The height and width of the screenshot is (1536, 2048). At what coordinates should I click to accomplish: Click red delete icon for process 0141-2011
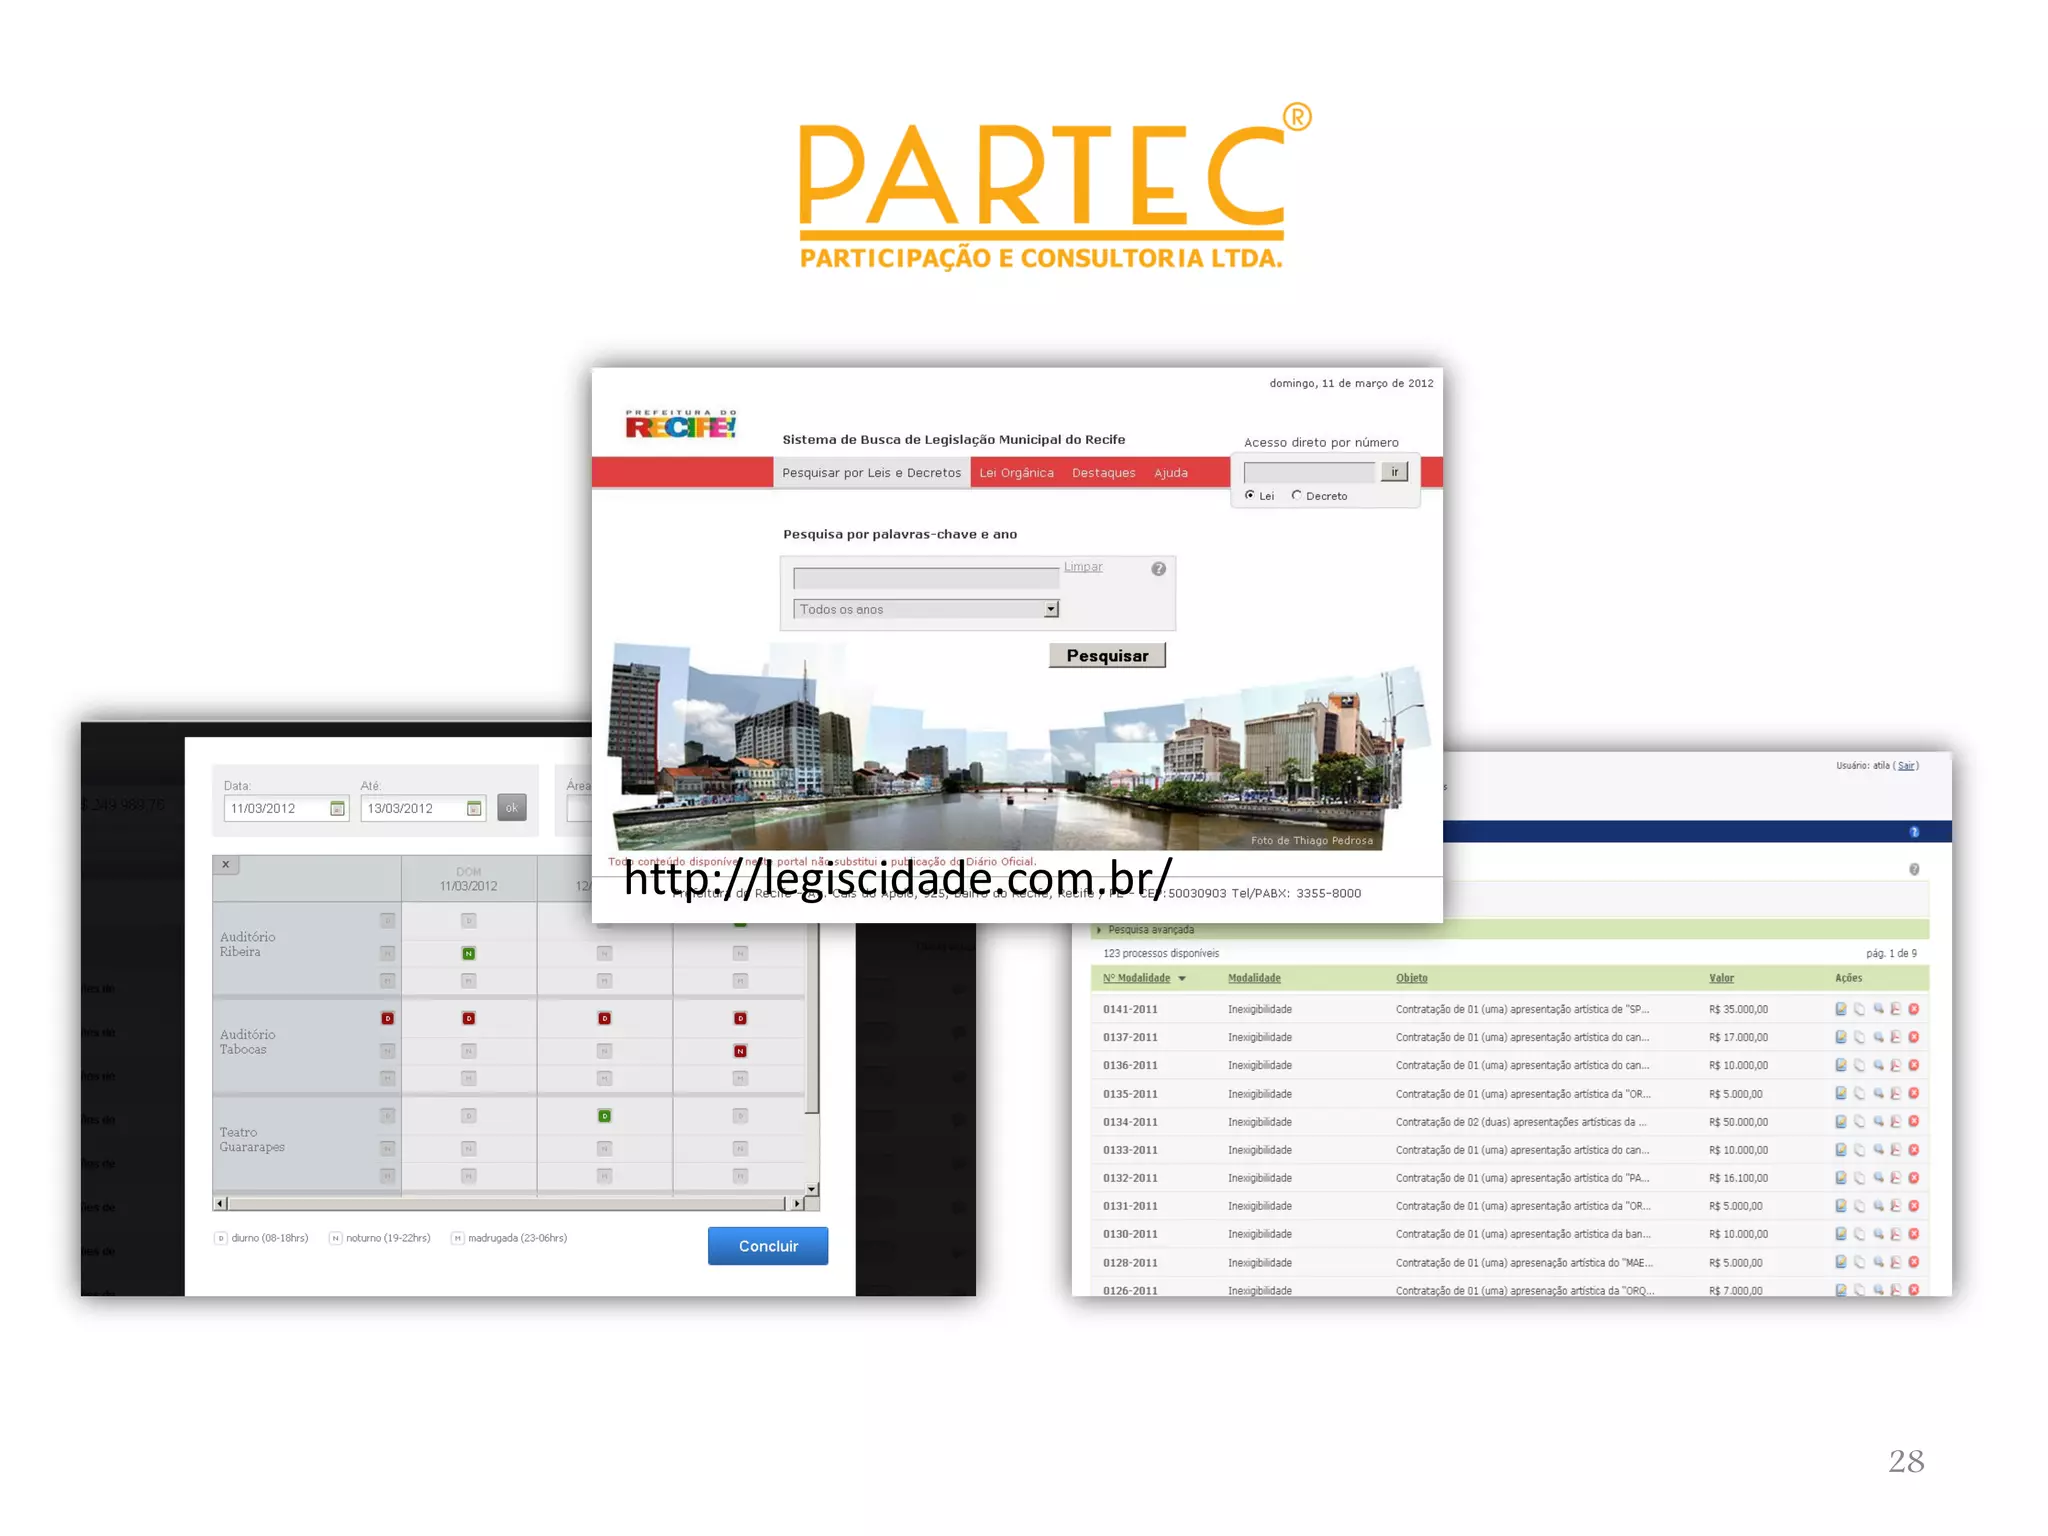click(x=1913, y=1009)
